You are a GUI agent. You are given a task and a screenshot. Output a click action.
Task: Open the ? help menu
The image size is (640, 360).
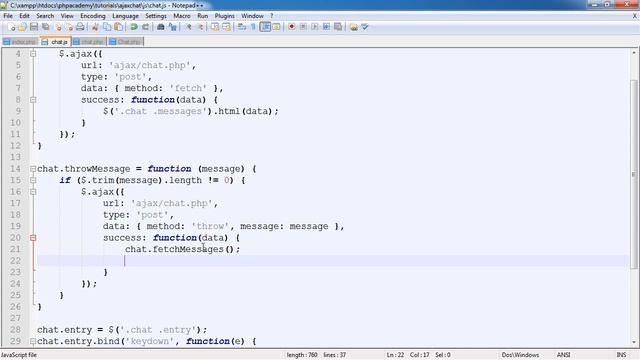click(x=271, y=16)
